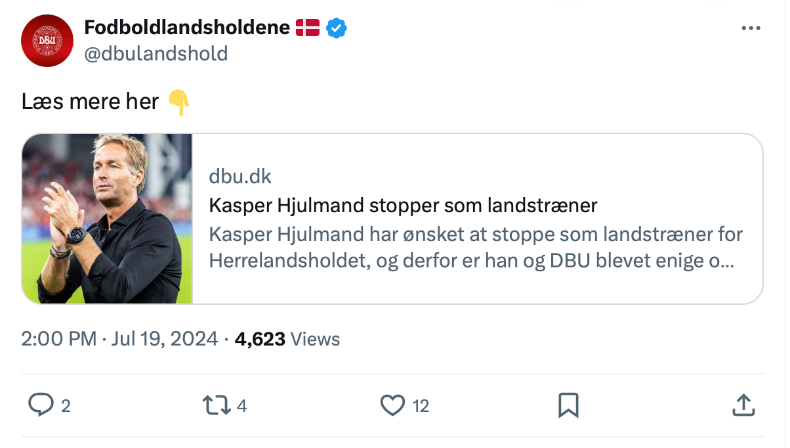The height and width of the screenshot is (448, 790).
Task: Like the tweet with the heart icon
Action: coord(391,405)
